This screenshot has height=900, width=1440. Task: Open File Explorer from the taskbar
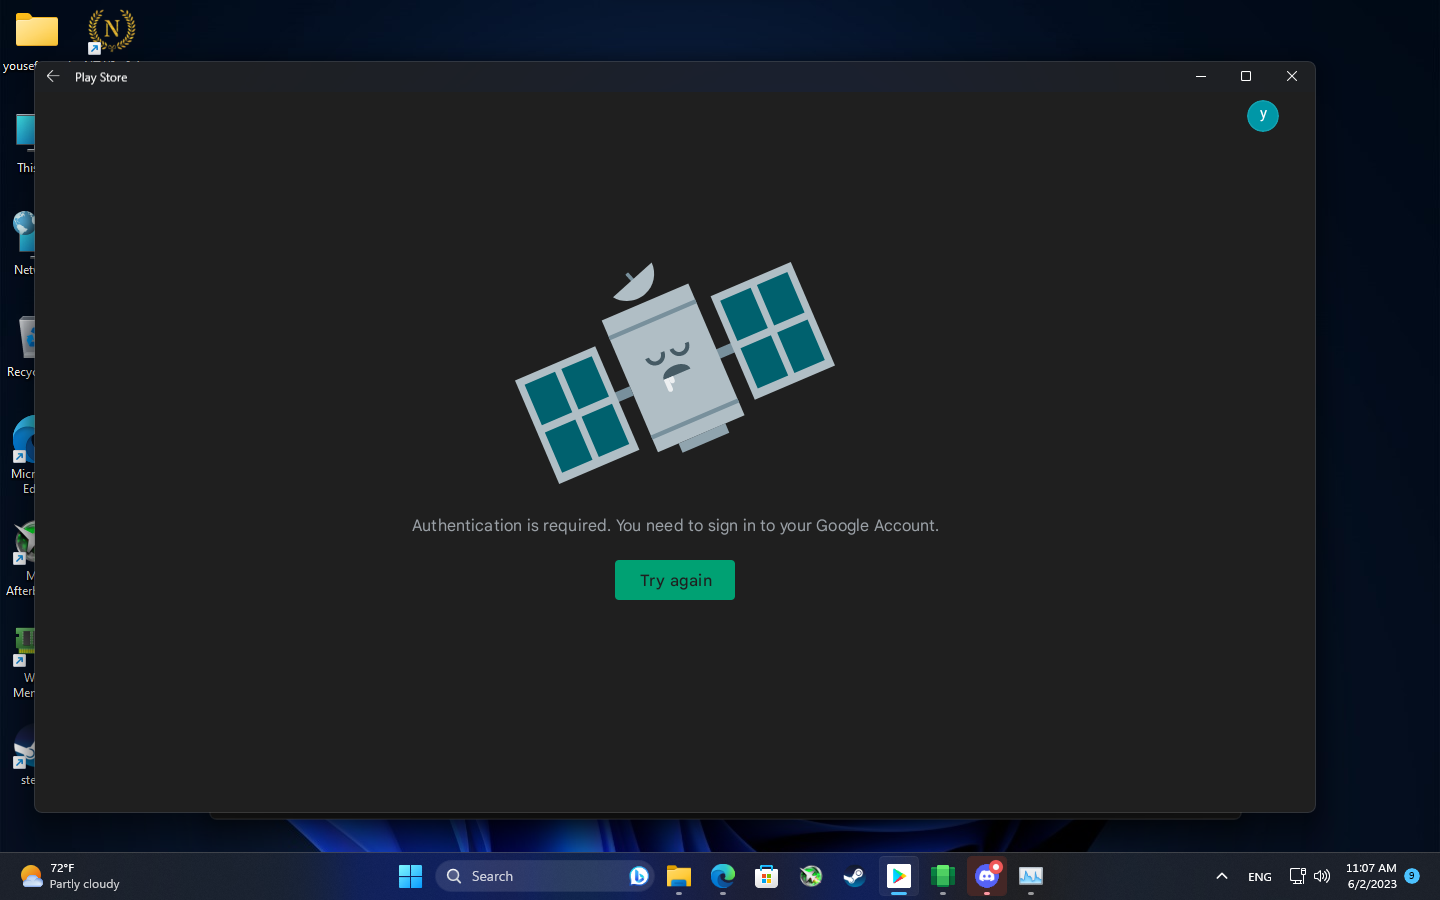[x=678, y=876]
